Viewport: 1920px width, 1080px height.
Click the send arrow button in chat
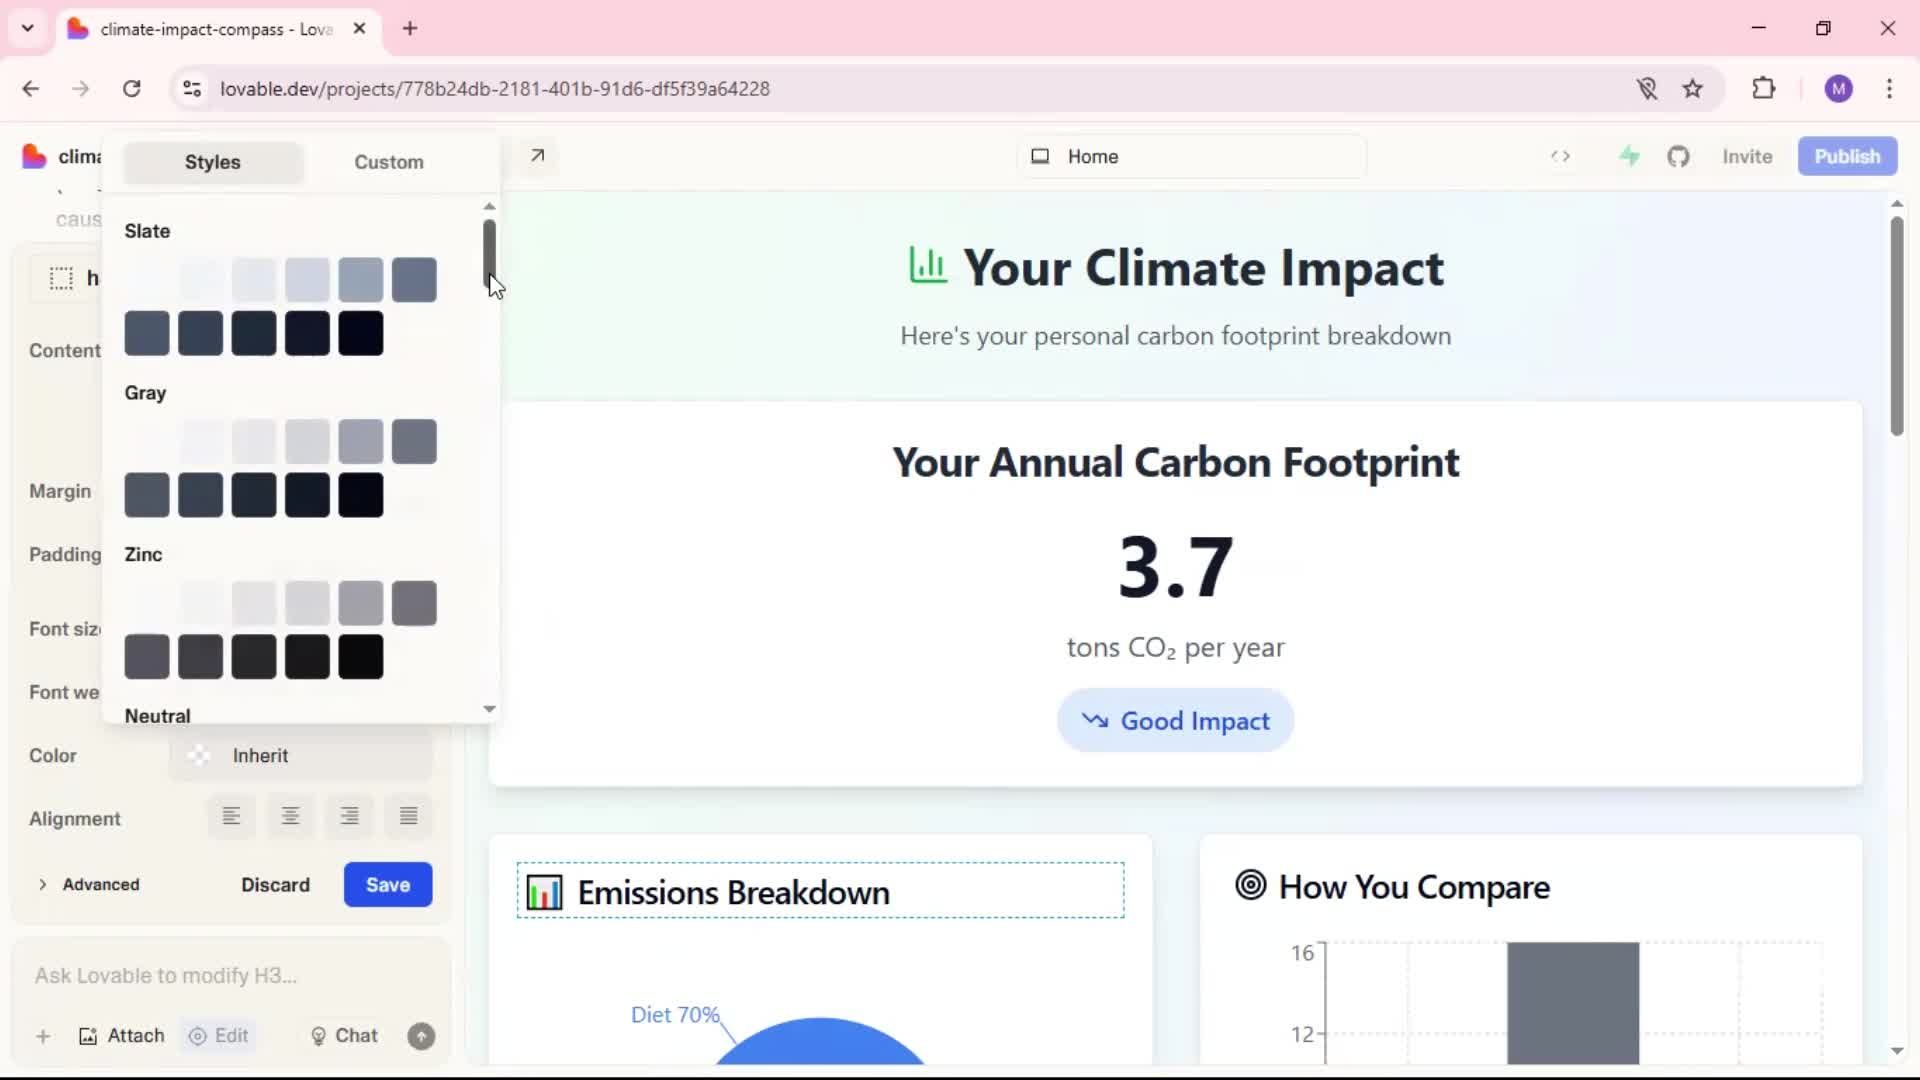pyautogui.click(x=421, y=1036)
